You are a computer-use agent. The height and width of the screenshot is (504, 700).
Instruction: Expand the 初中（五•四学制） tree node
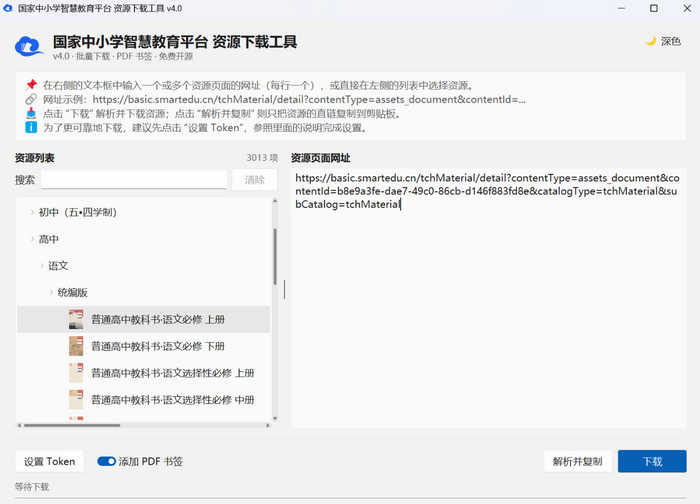32,212
